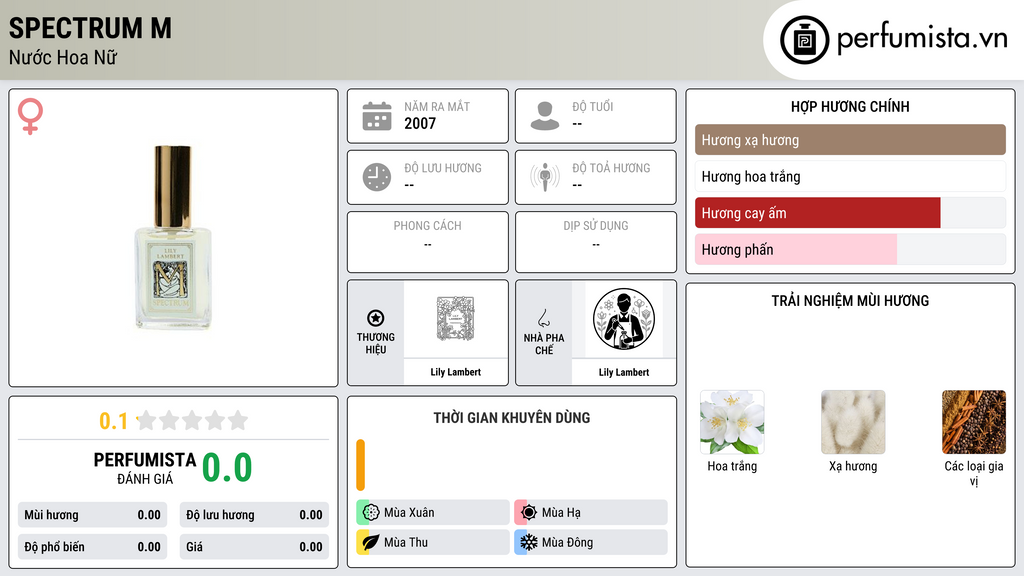This screenshot has height=576, width=1024.
Task: Select the Hoa trắng note image
Action: pos(732,422)
